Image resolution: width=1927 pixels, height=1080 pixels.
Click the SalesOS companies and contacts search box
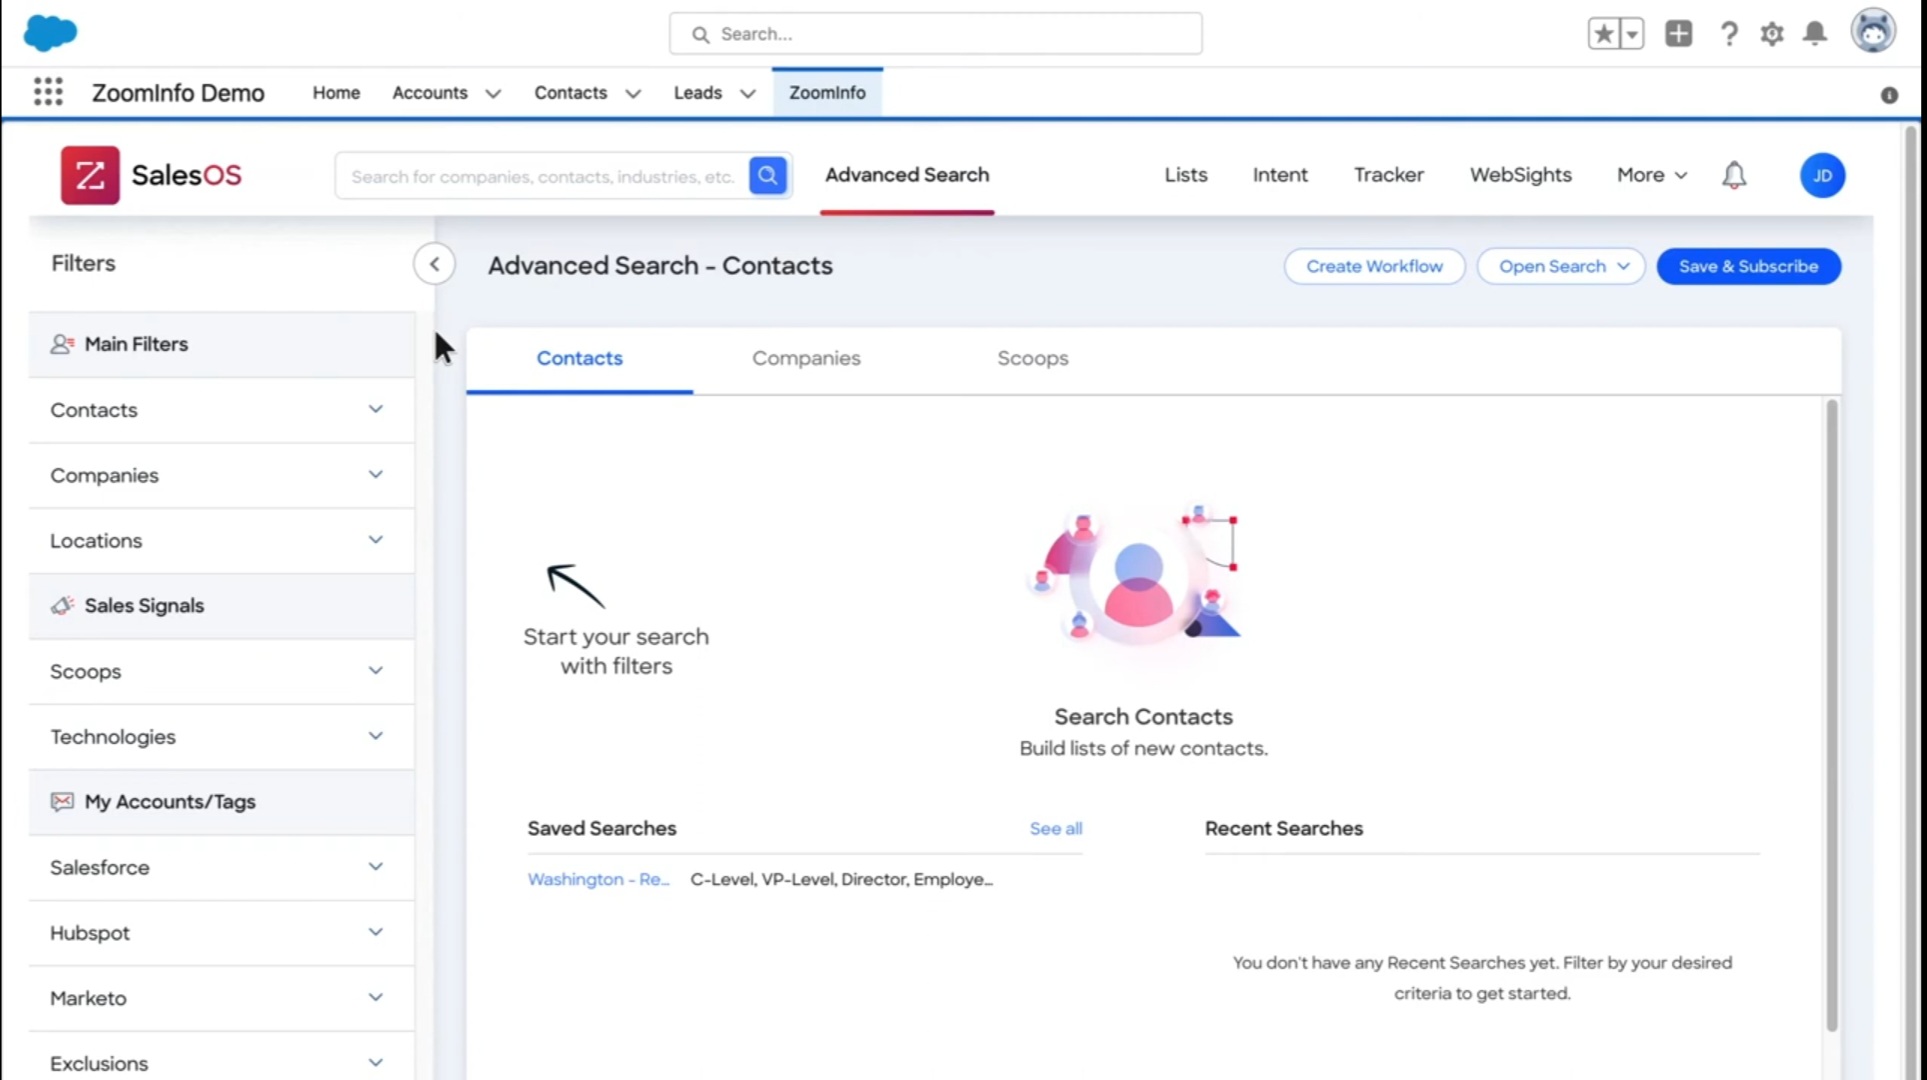542,176
